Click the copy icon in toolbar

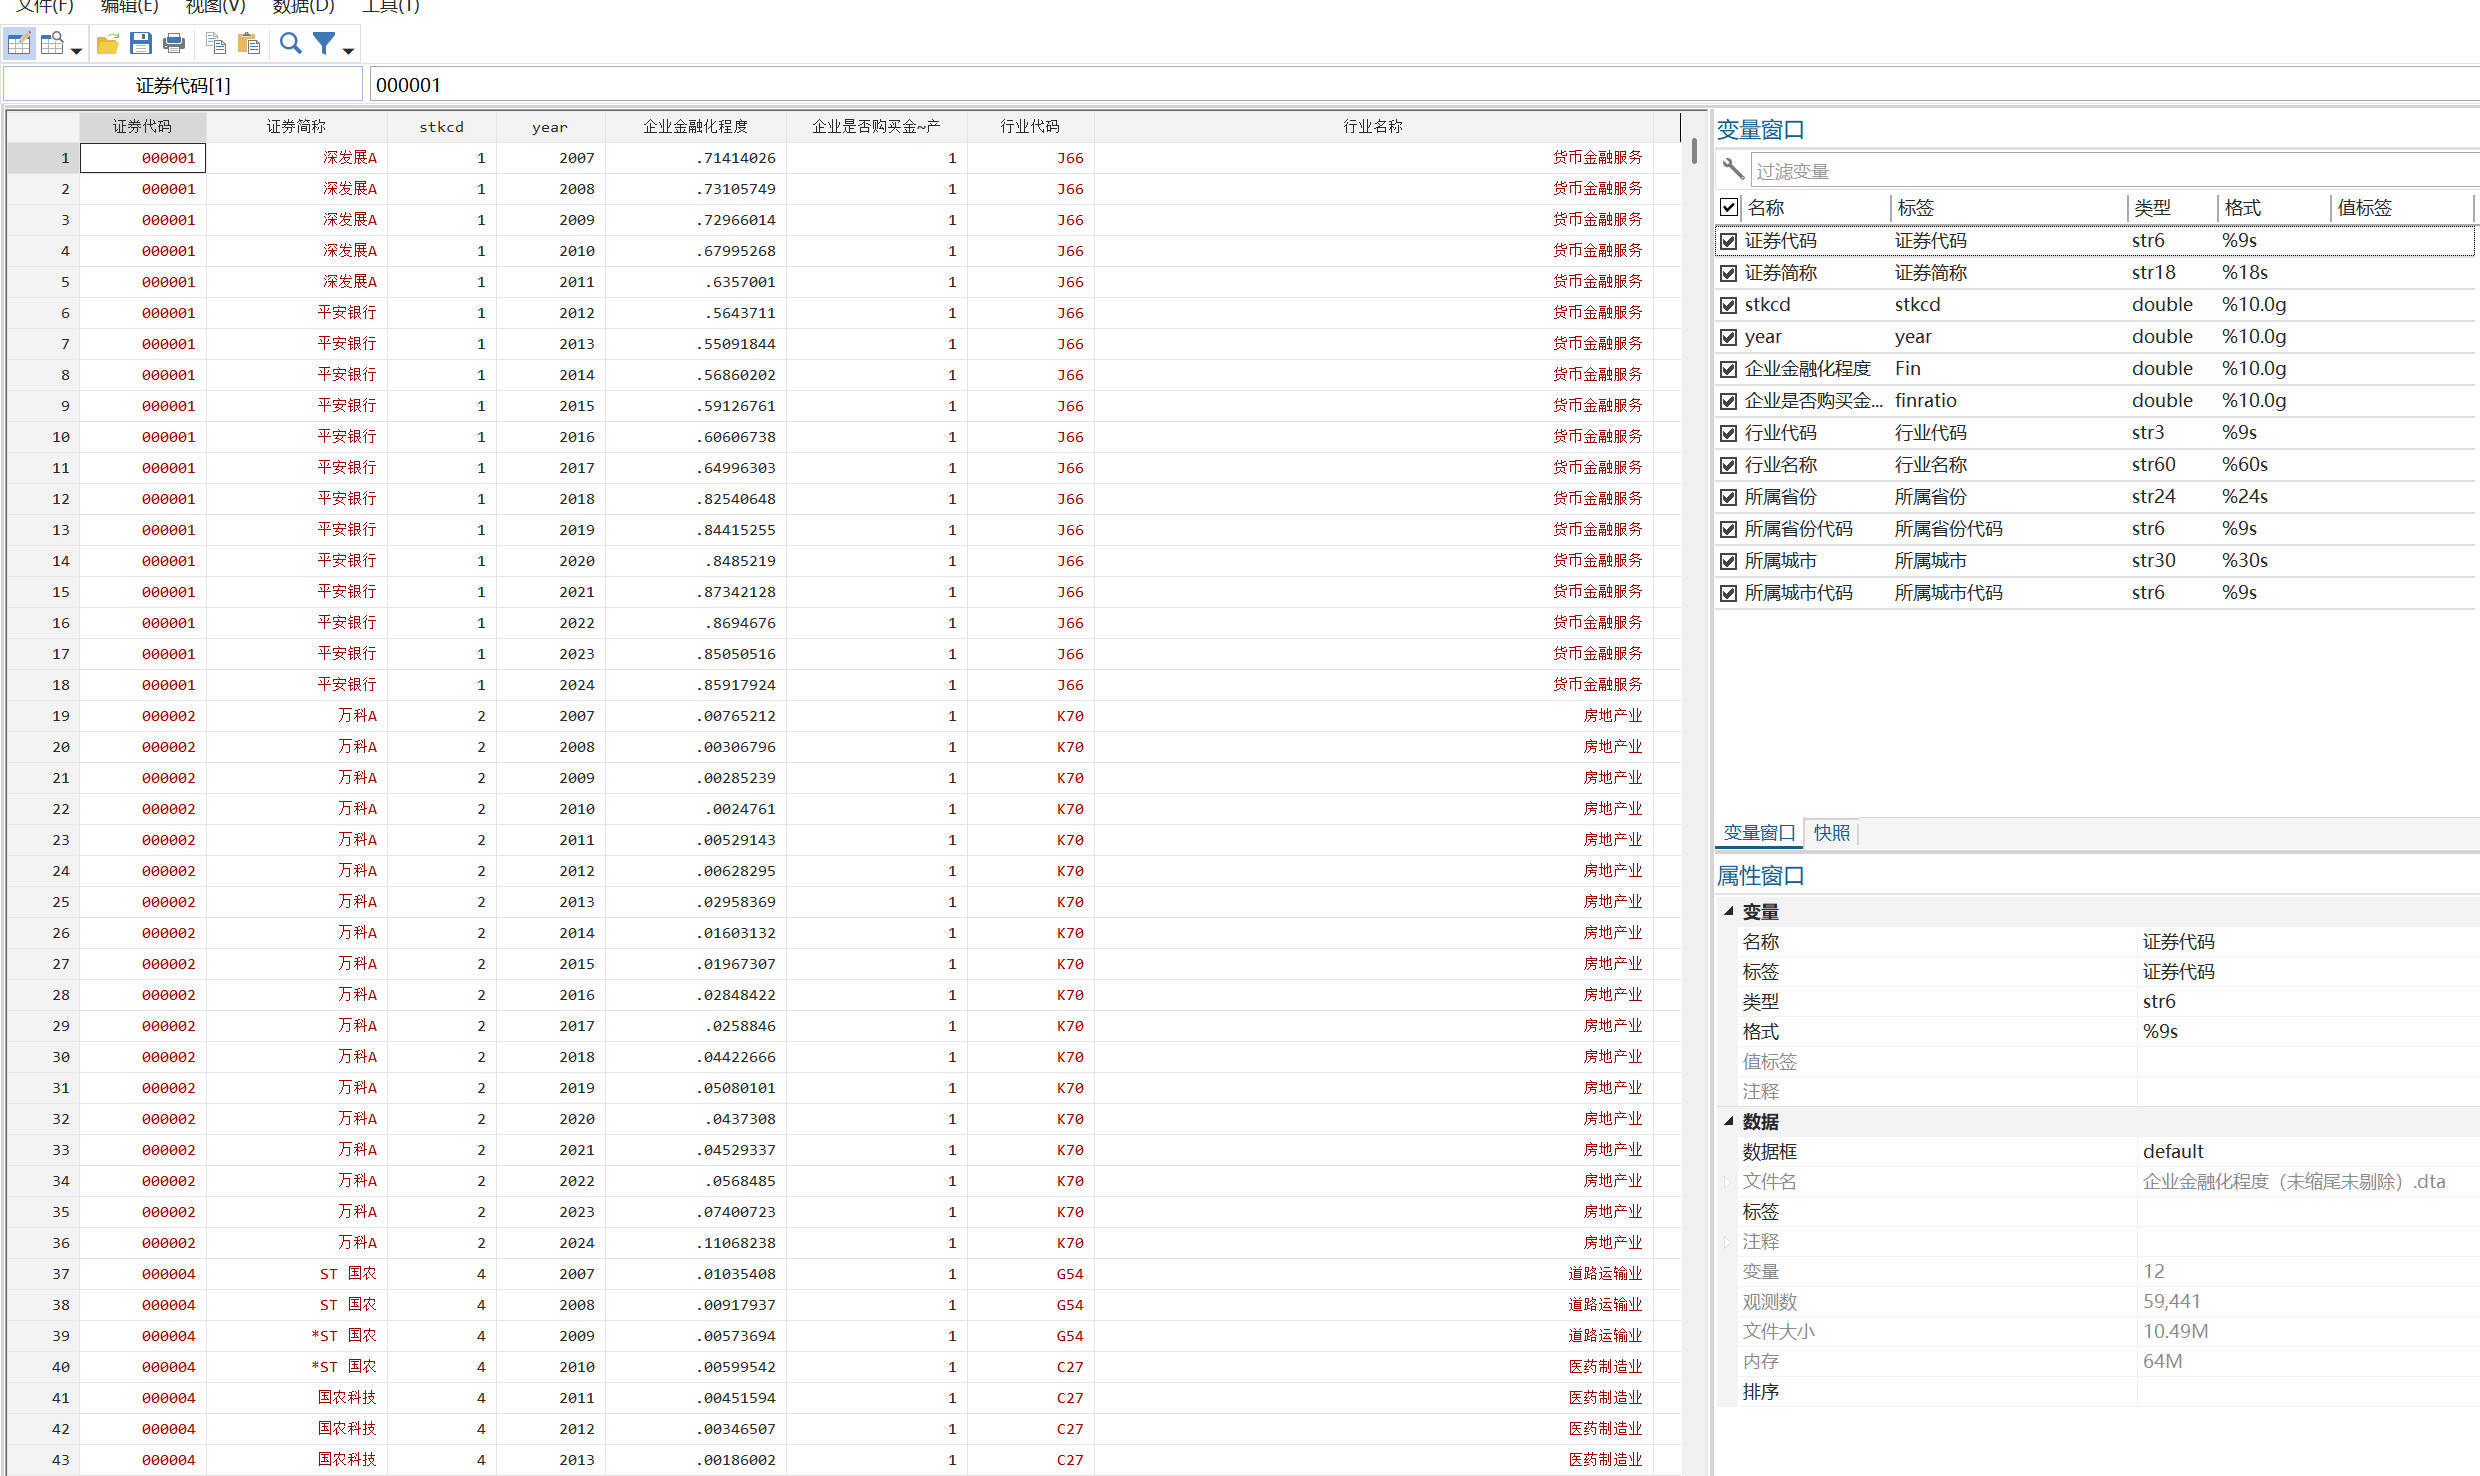pyautogui.click(x=215, y=43)
